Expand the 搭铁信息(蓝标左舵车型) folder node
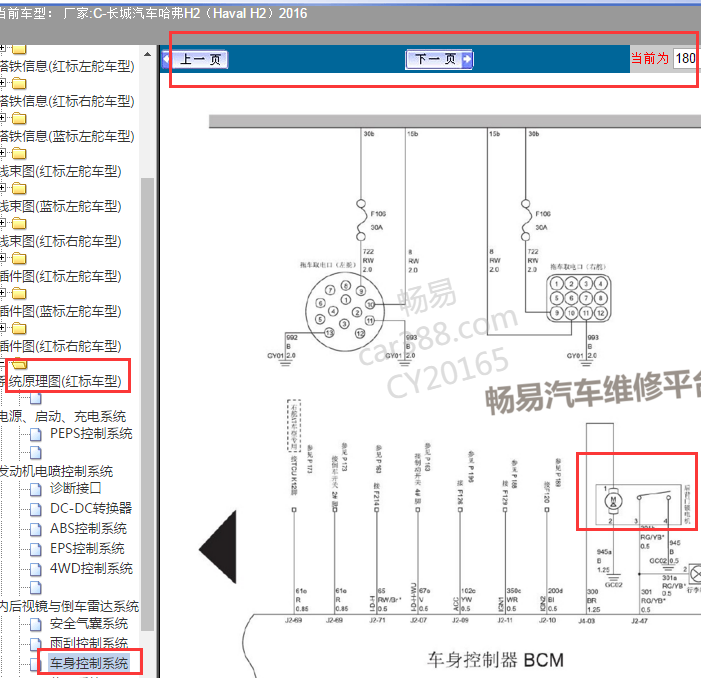Screen dimensions: 701x678 pyautogui.click(x=3, y=118)
